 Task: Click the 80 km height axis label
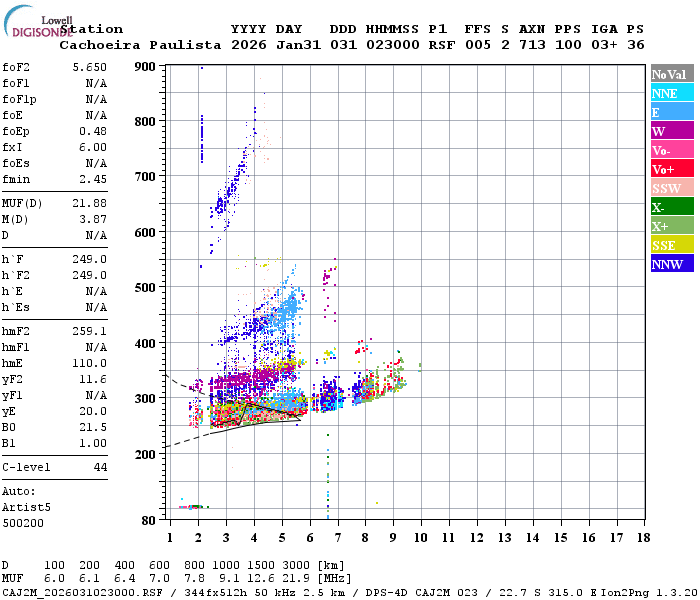(148, 521)
